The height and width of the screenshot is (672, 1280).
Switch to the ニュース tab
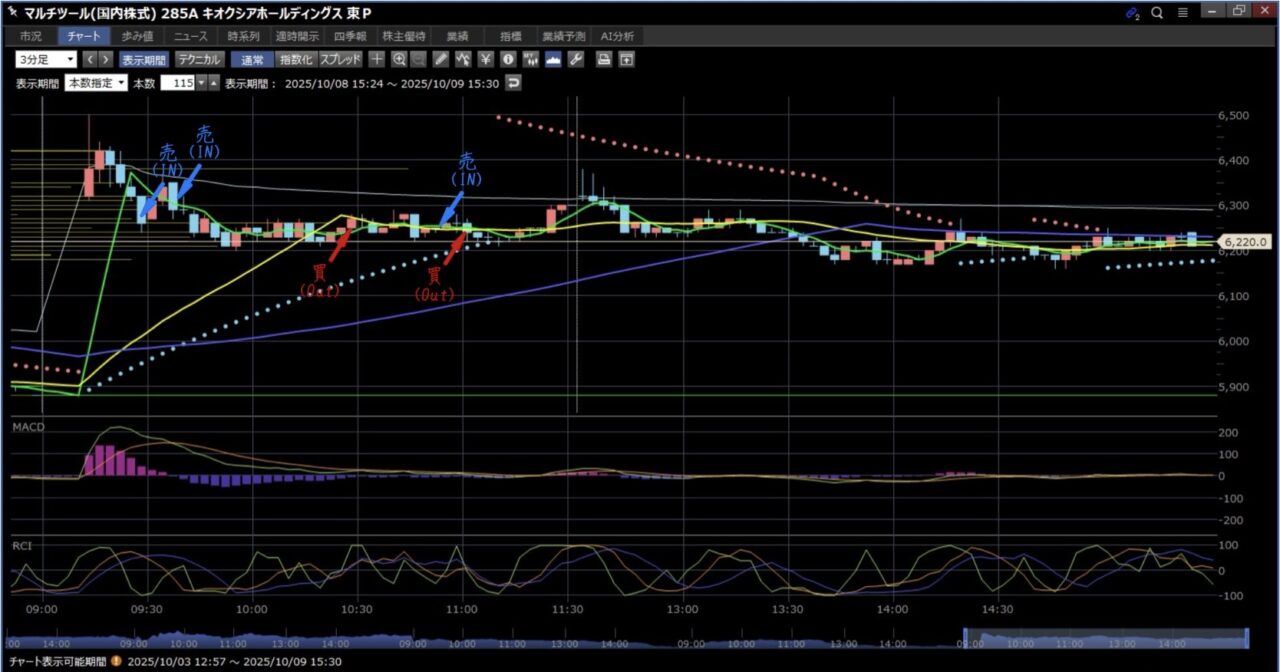pyautogui.click(x=190, y=36)
